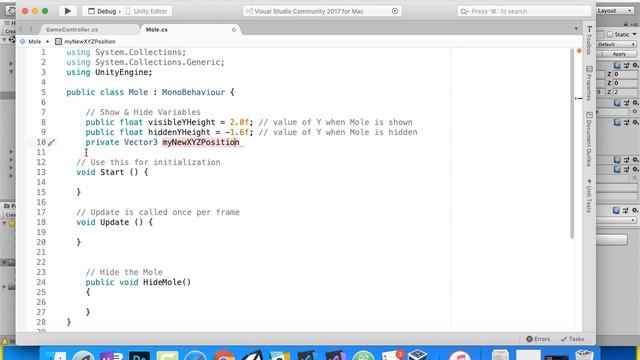Open the Transform component preset sliders icon
640x360 pixels.
coord(627,65)
